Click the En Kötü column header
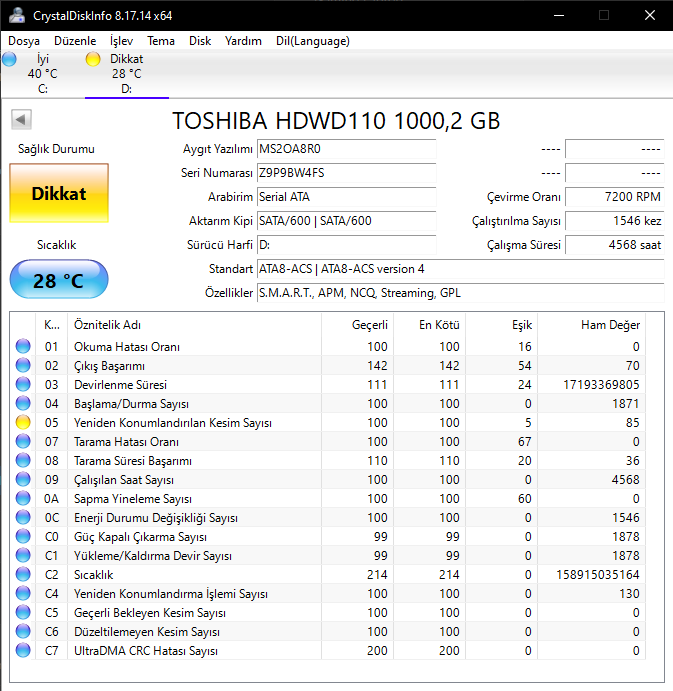The width and height of the screenshot is (673, 691). [430, 325]
